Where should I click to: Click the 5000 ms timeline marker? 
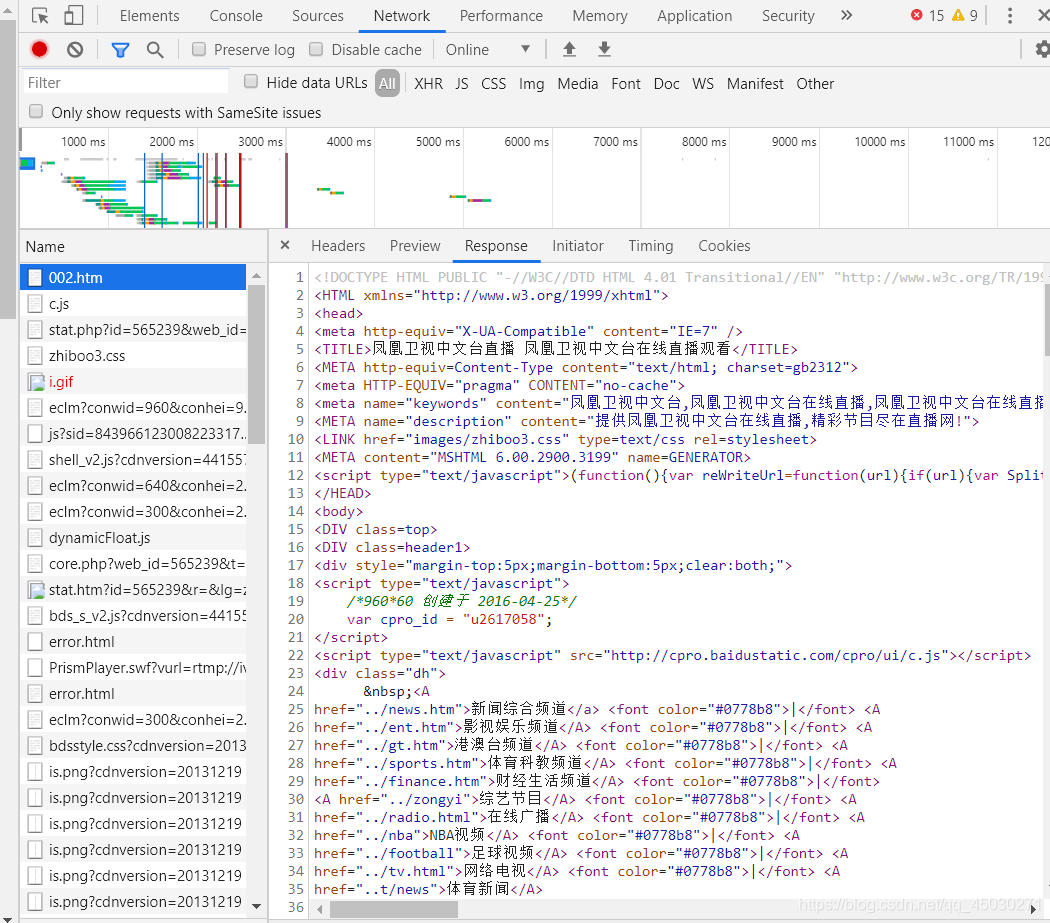438,141
